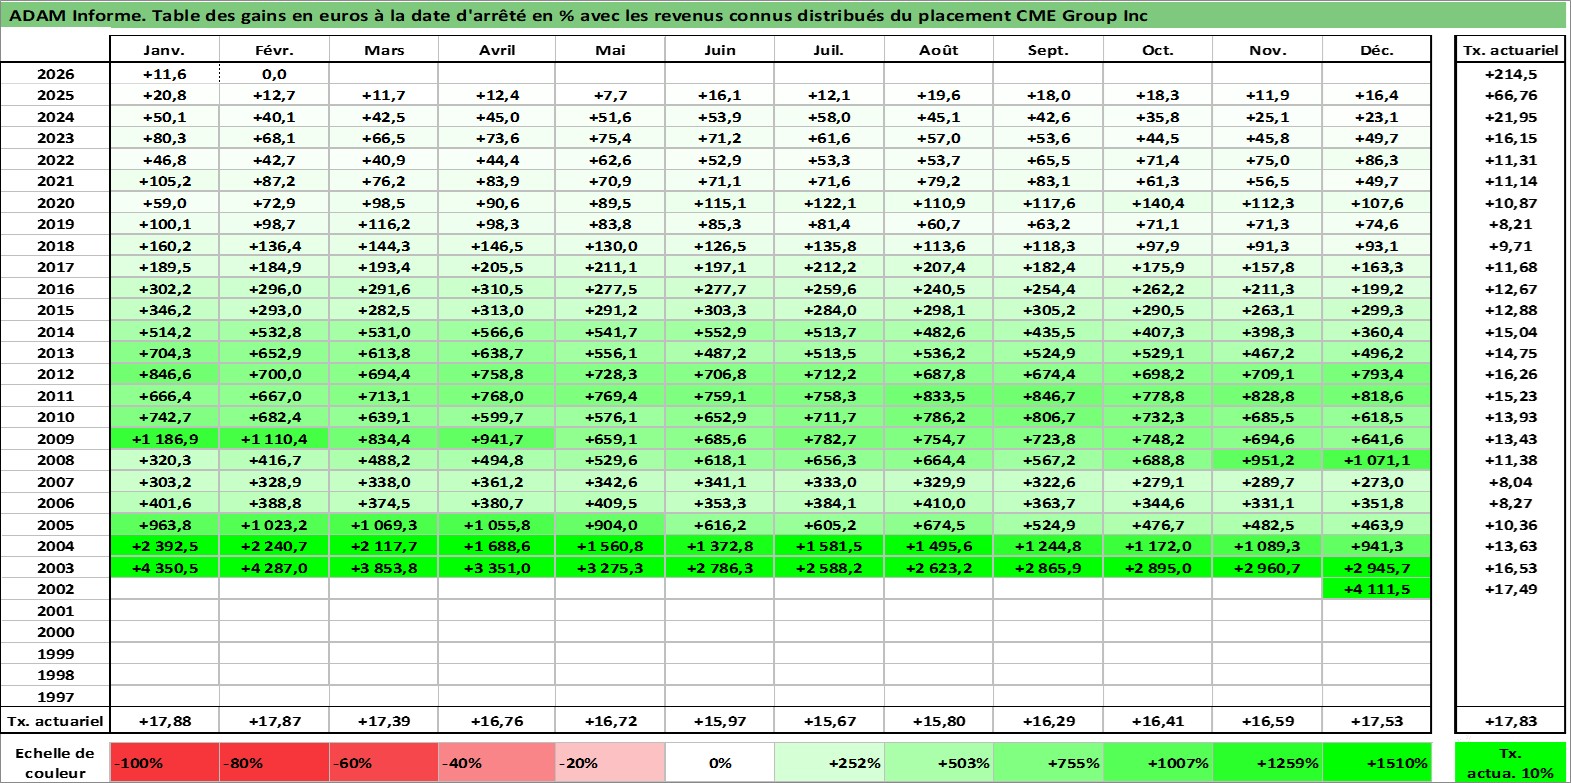Image resolution: width=1571 pixels, height=783 pixels.
Task: Click the -20% light pink swatch
Action: tap(609, 762)
